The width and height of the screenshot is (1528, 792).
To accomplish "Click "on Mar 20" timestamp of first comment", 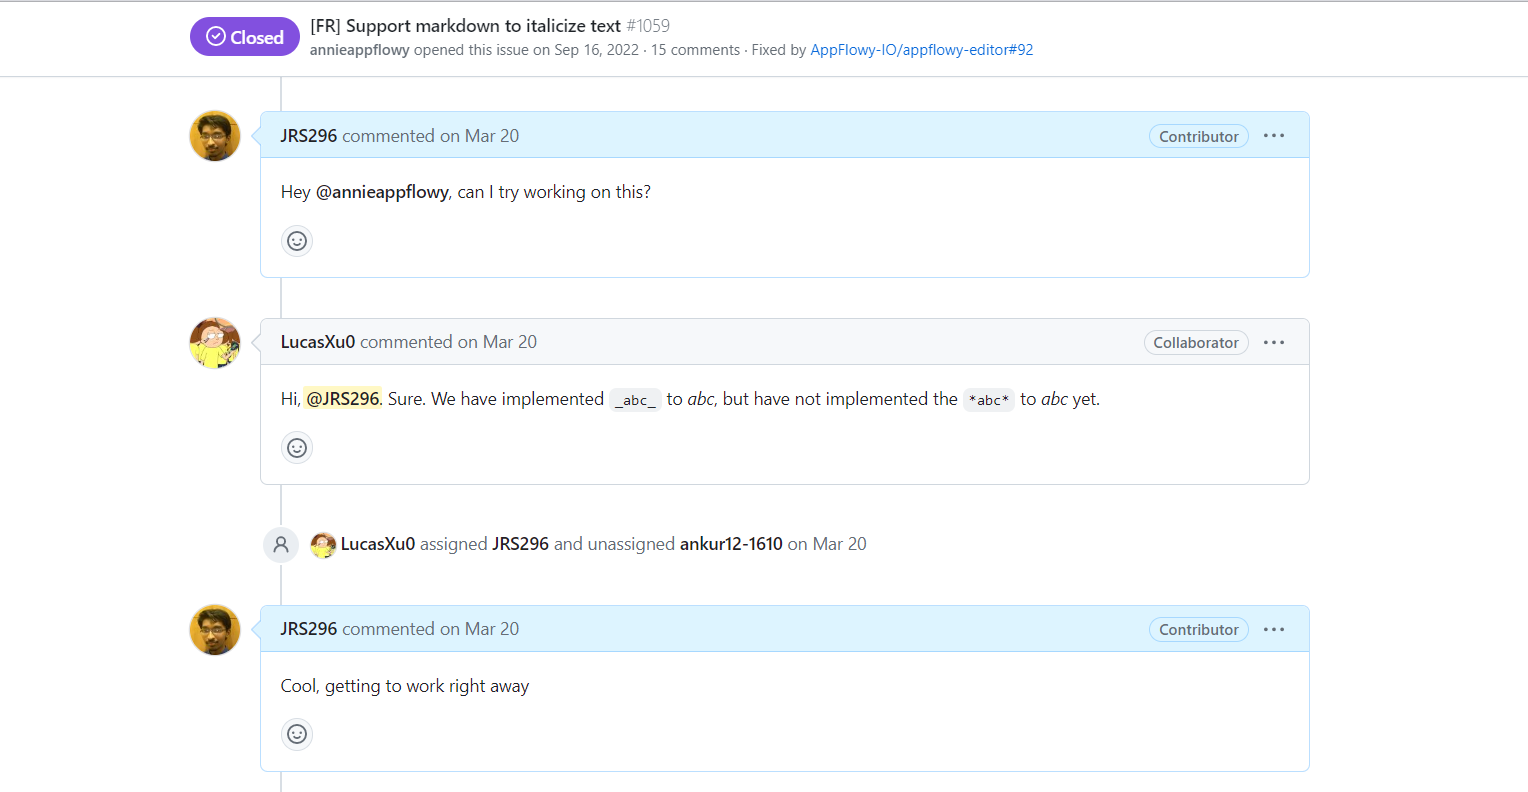I will 480,136.
